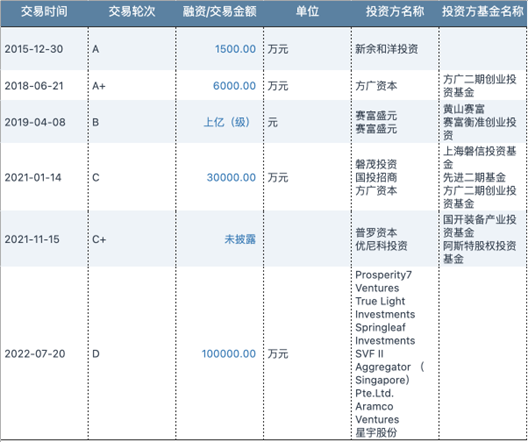Image resolution: width=528 pixels, height=442 pixels.
Task: Open the 6000.00 amount link
Action: click(x=234, y=86)
